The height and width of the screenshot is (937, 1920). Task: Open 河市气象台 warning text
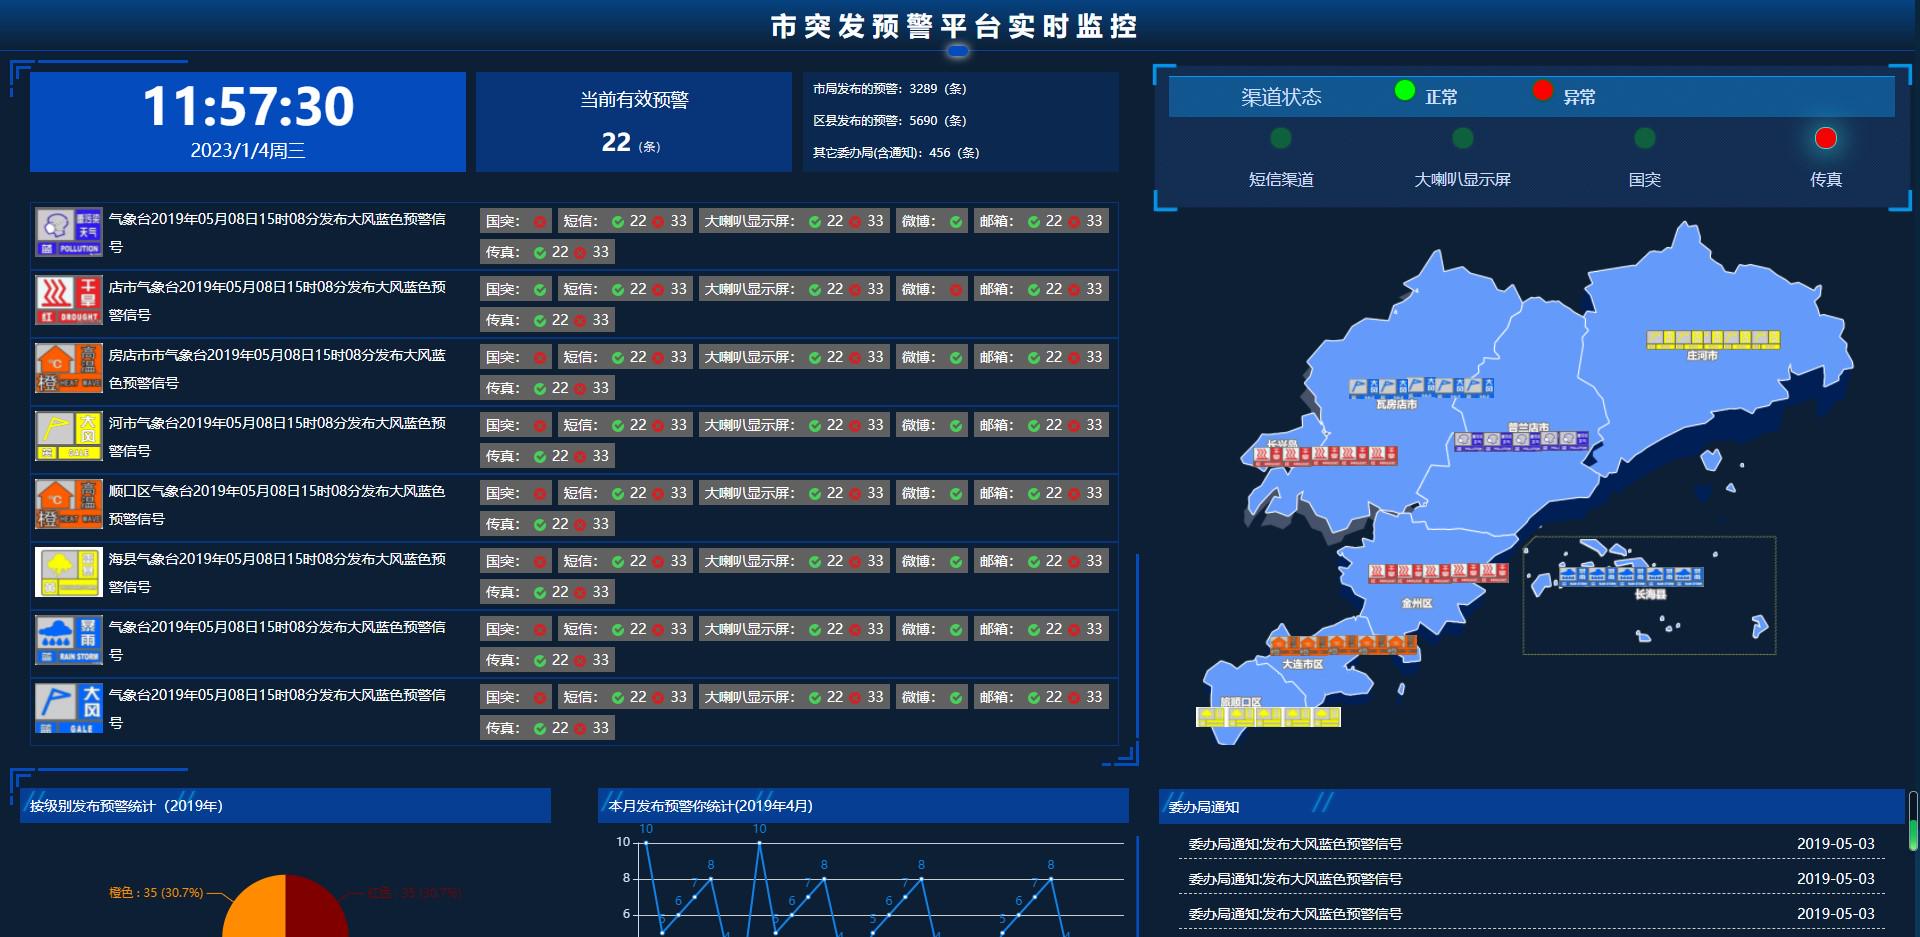pyautogui.click(x=277, y=437)
